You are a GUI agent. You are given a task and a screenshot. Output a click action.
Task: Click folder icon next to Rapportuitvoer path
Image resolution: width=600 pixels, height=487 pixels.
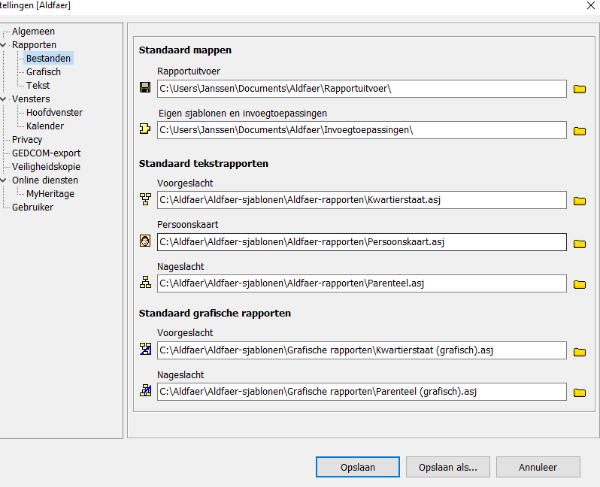pyautogui.click(x=579, y=89)
